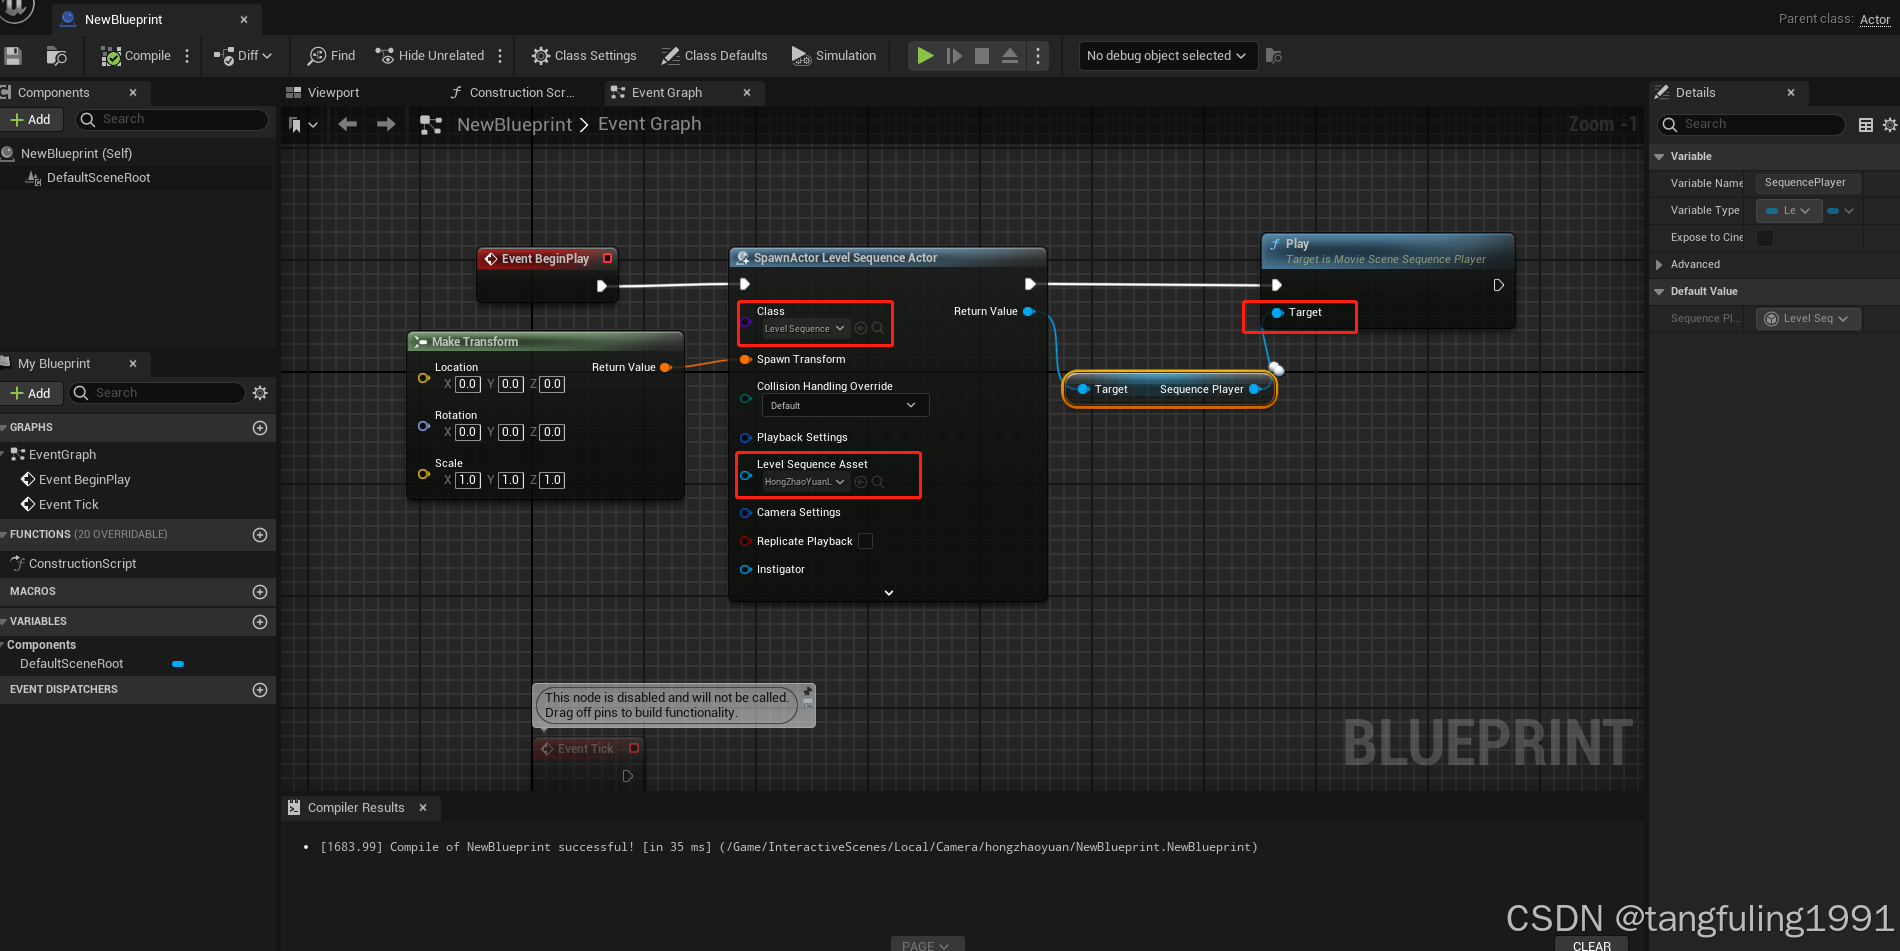Click Make Transform Location X value

(468, 384)
